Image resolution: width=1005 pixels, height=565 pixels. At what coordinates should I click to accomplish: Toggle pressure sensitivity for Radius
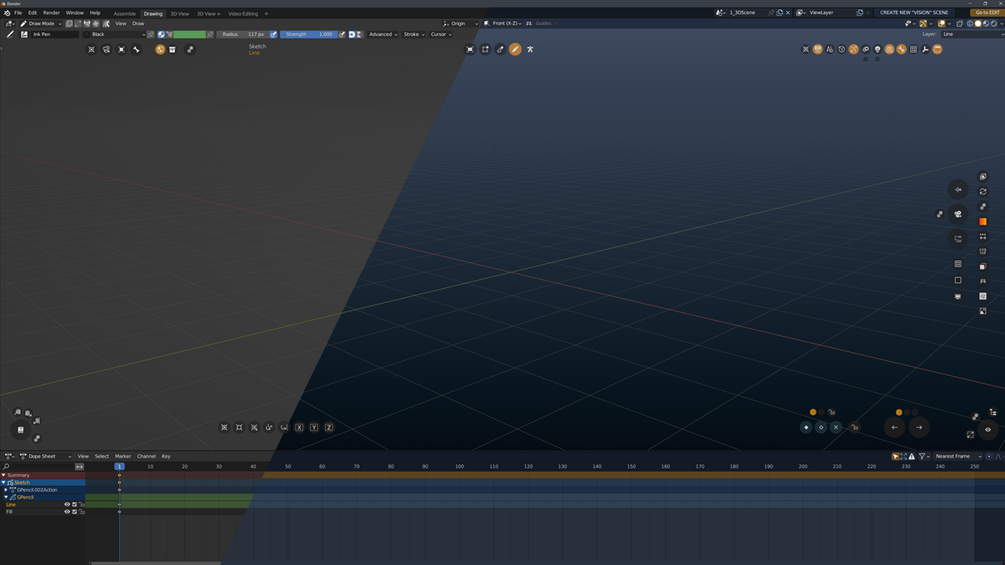click(274, 35)
